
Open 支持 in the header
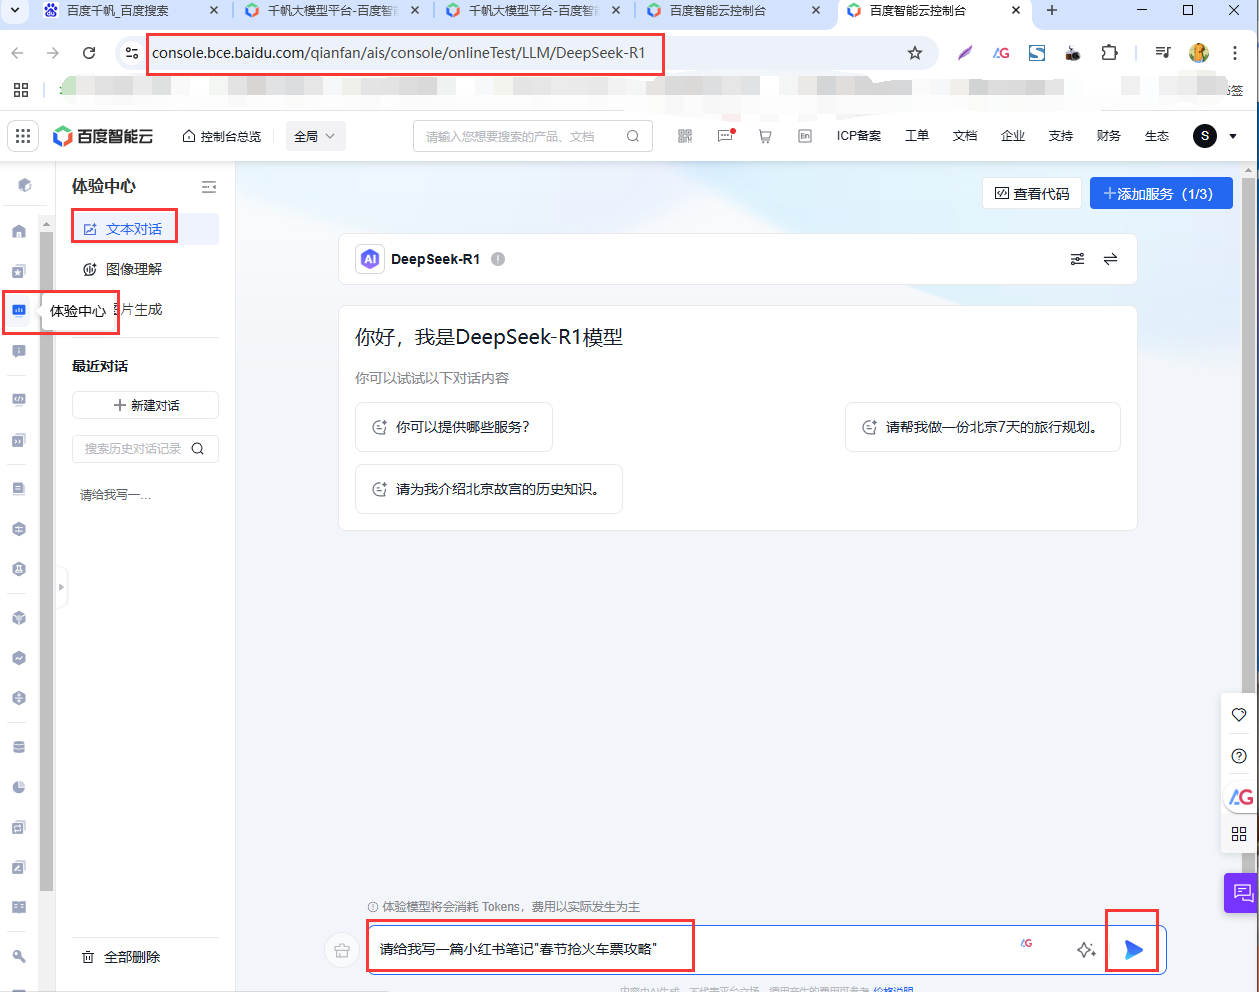click(1061, 136)
